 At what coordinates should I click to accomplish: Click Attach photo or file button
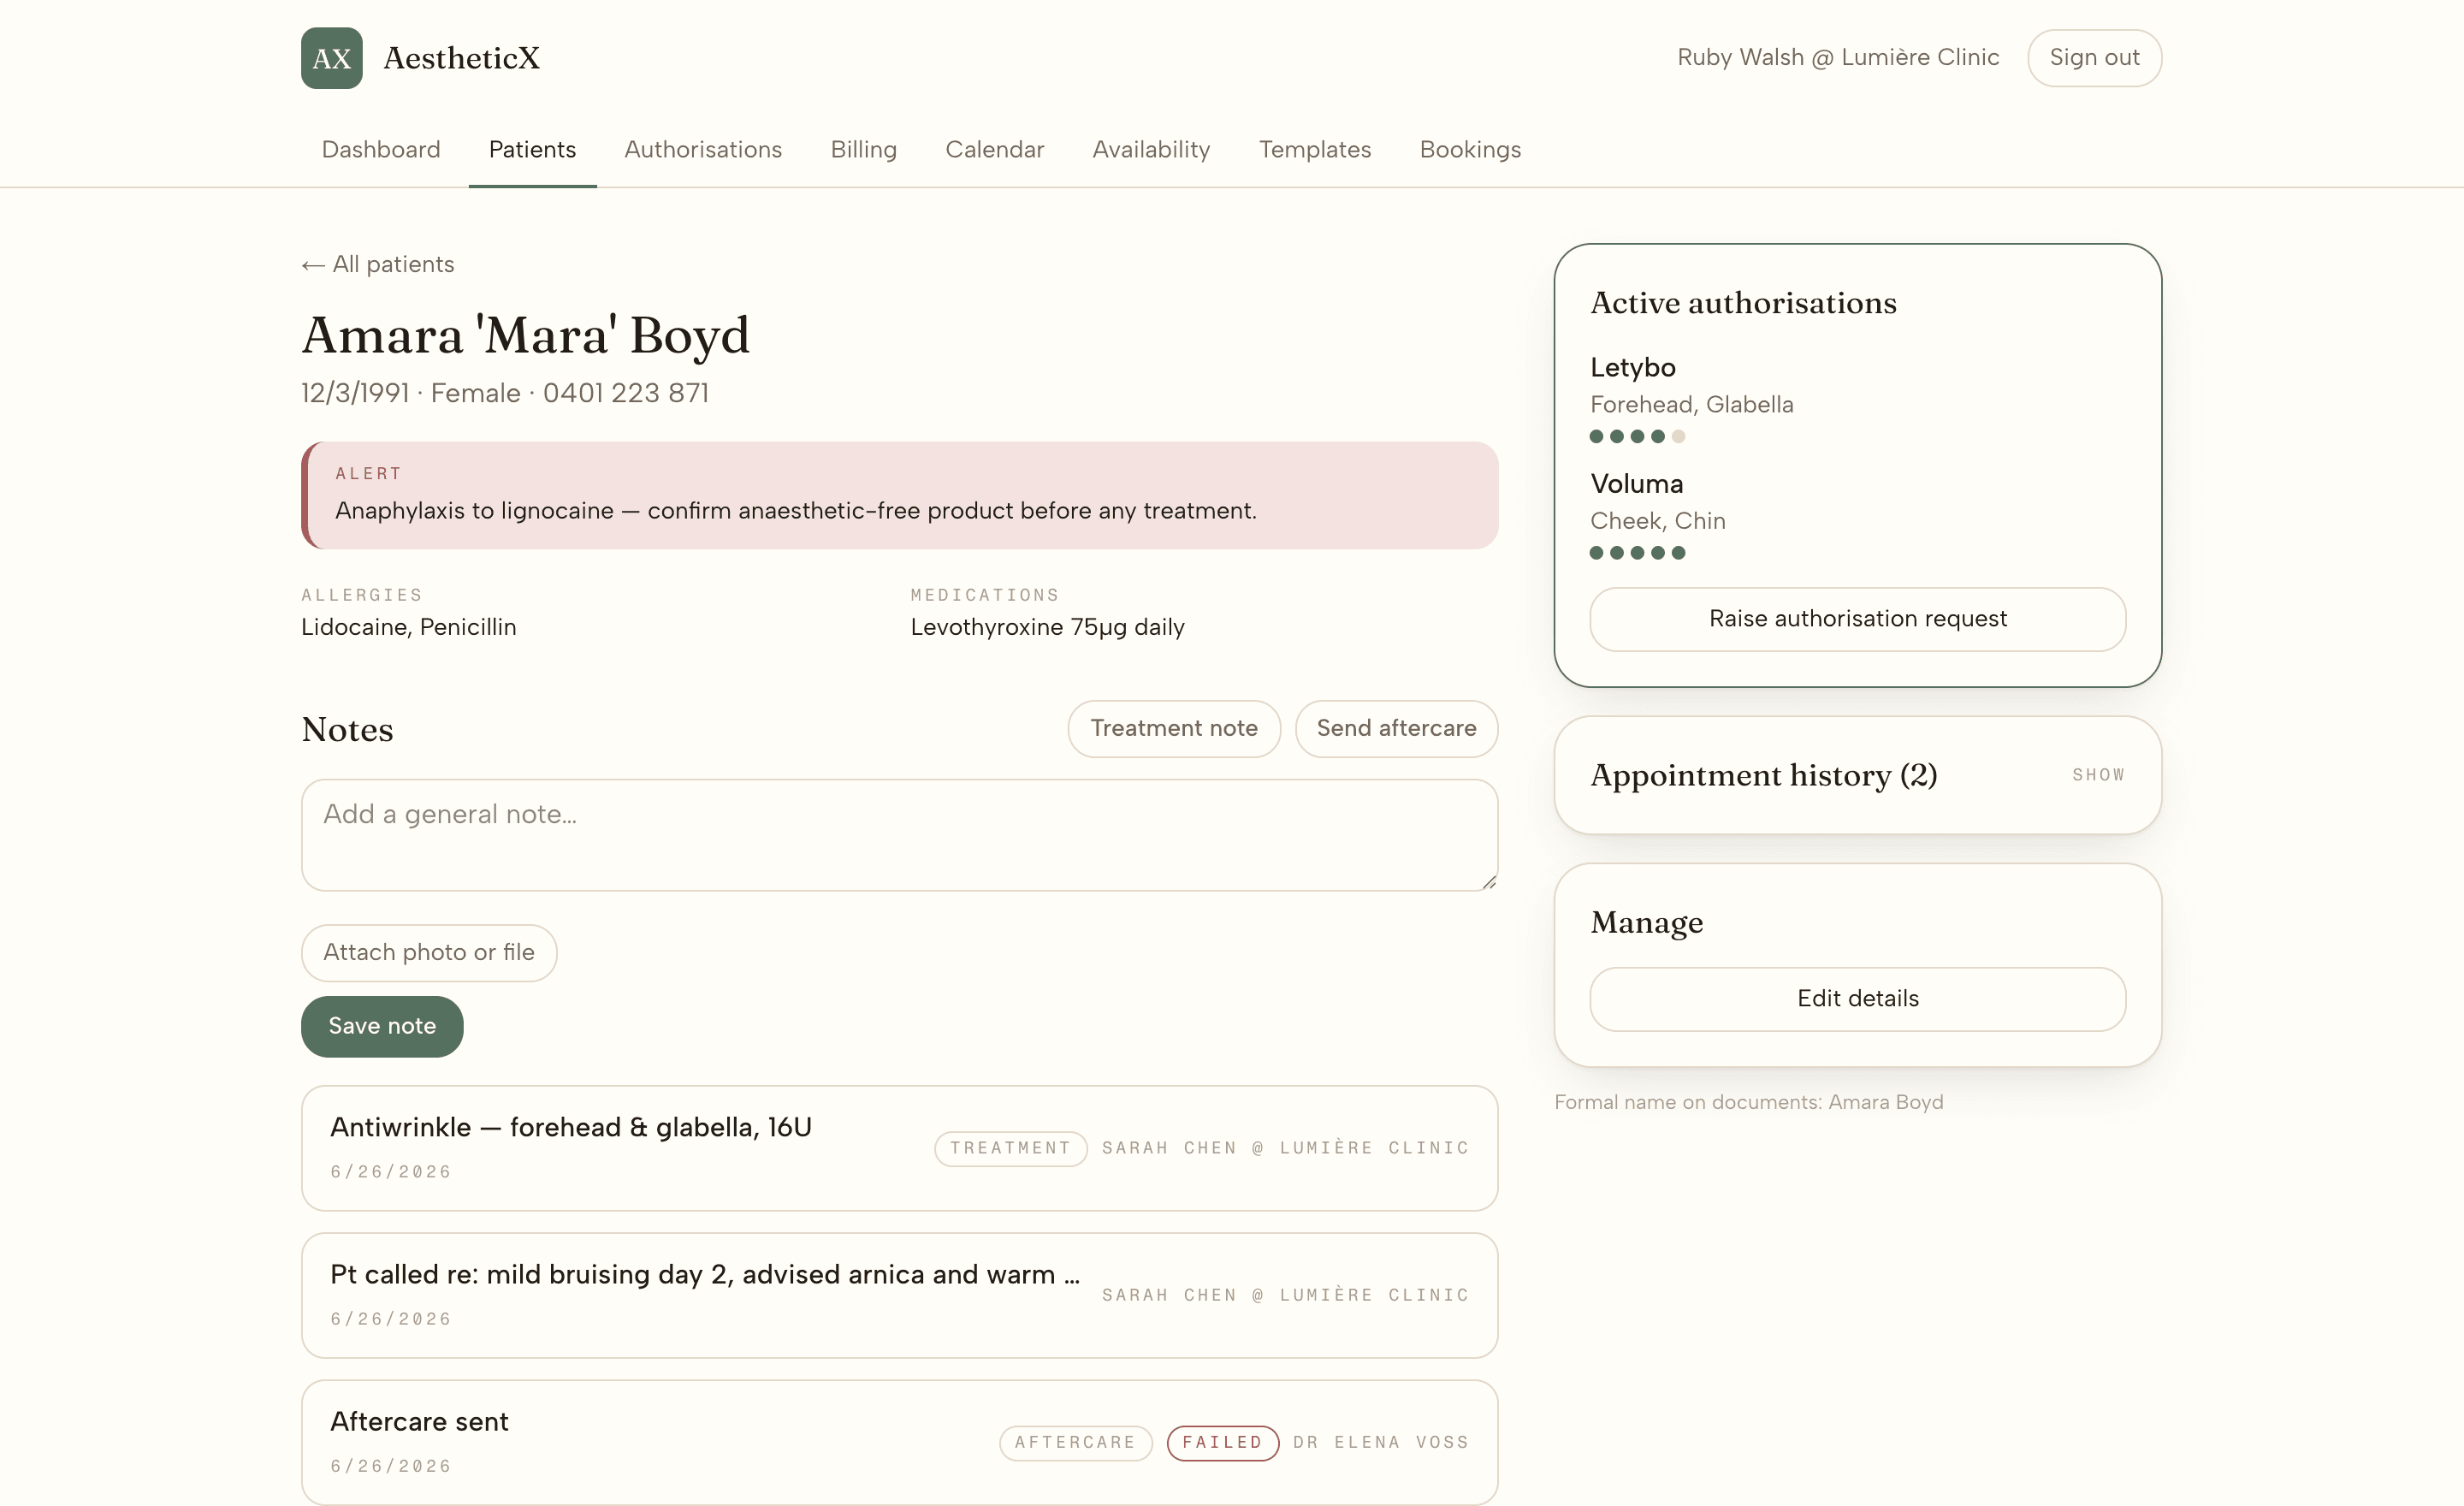[429, 952]
